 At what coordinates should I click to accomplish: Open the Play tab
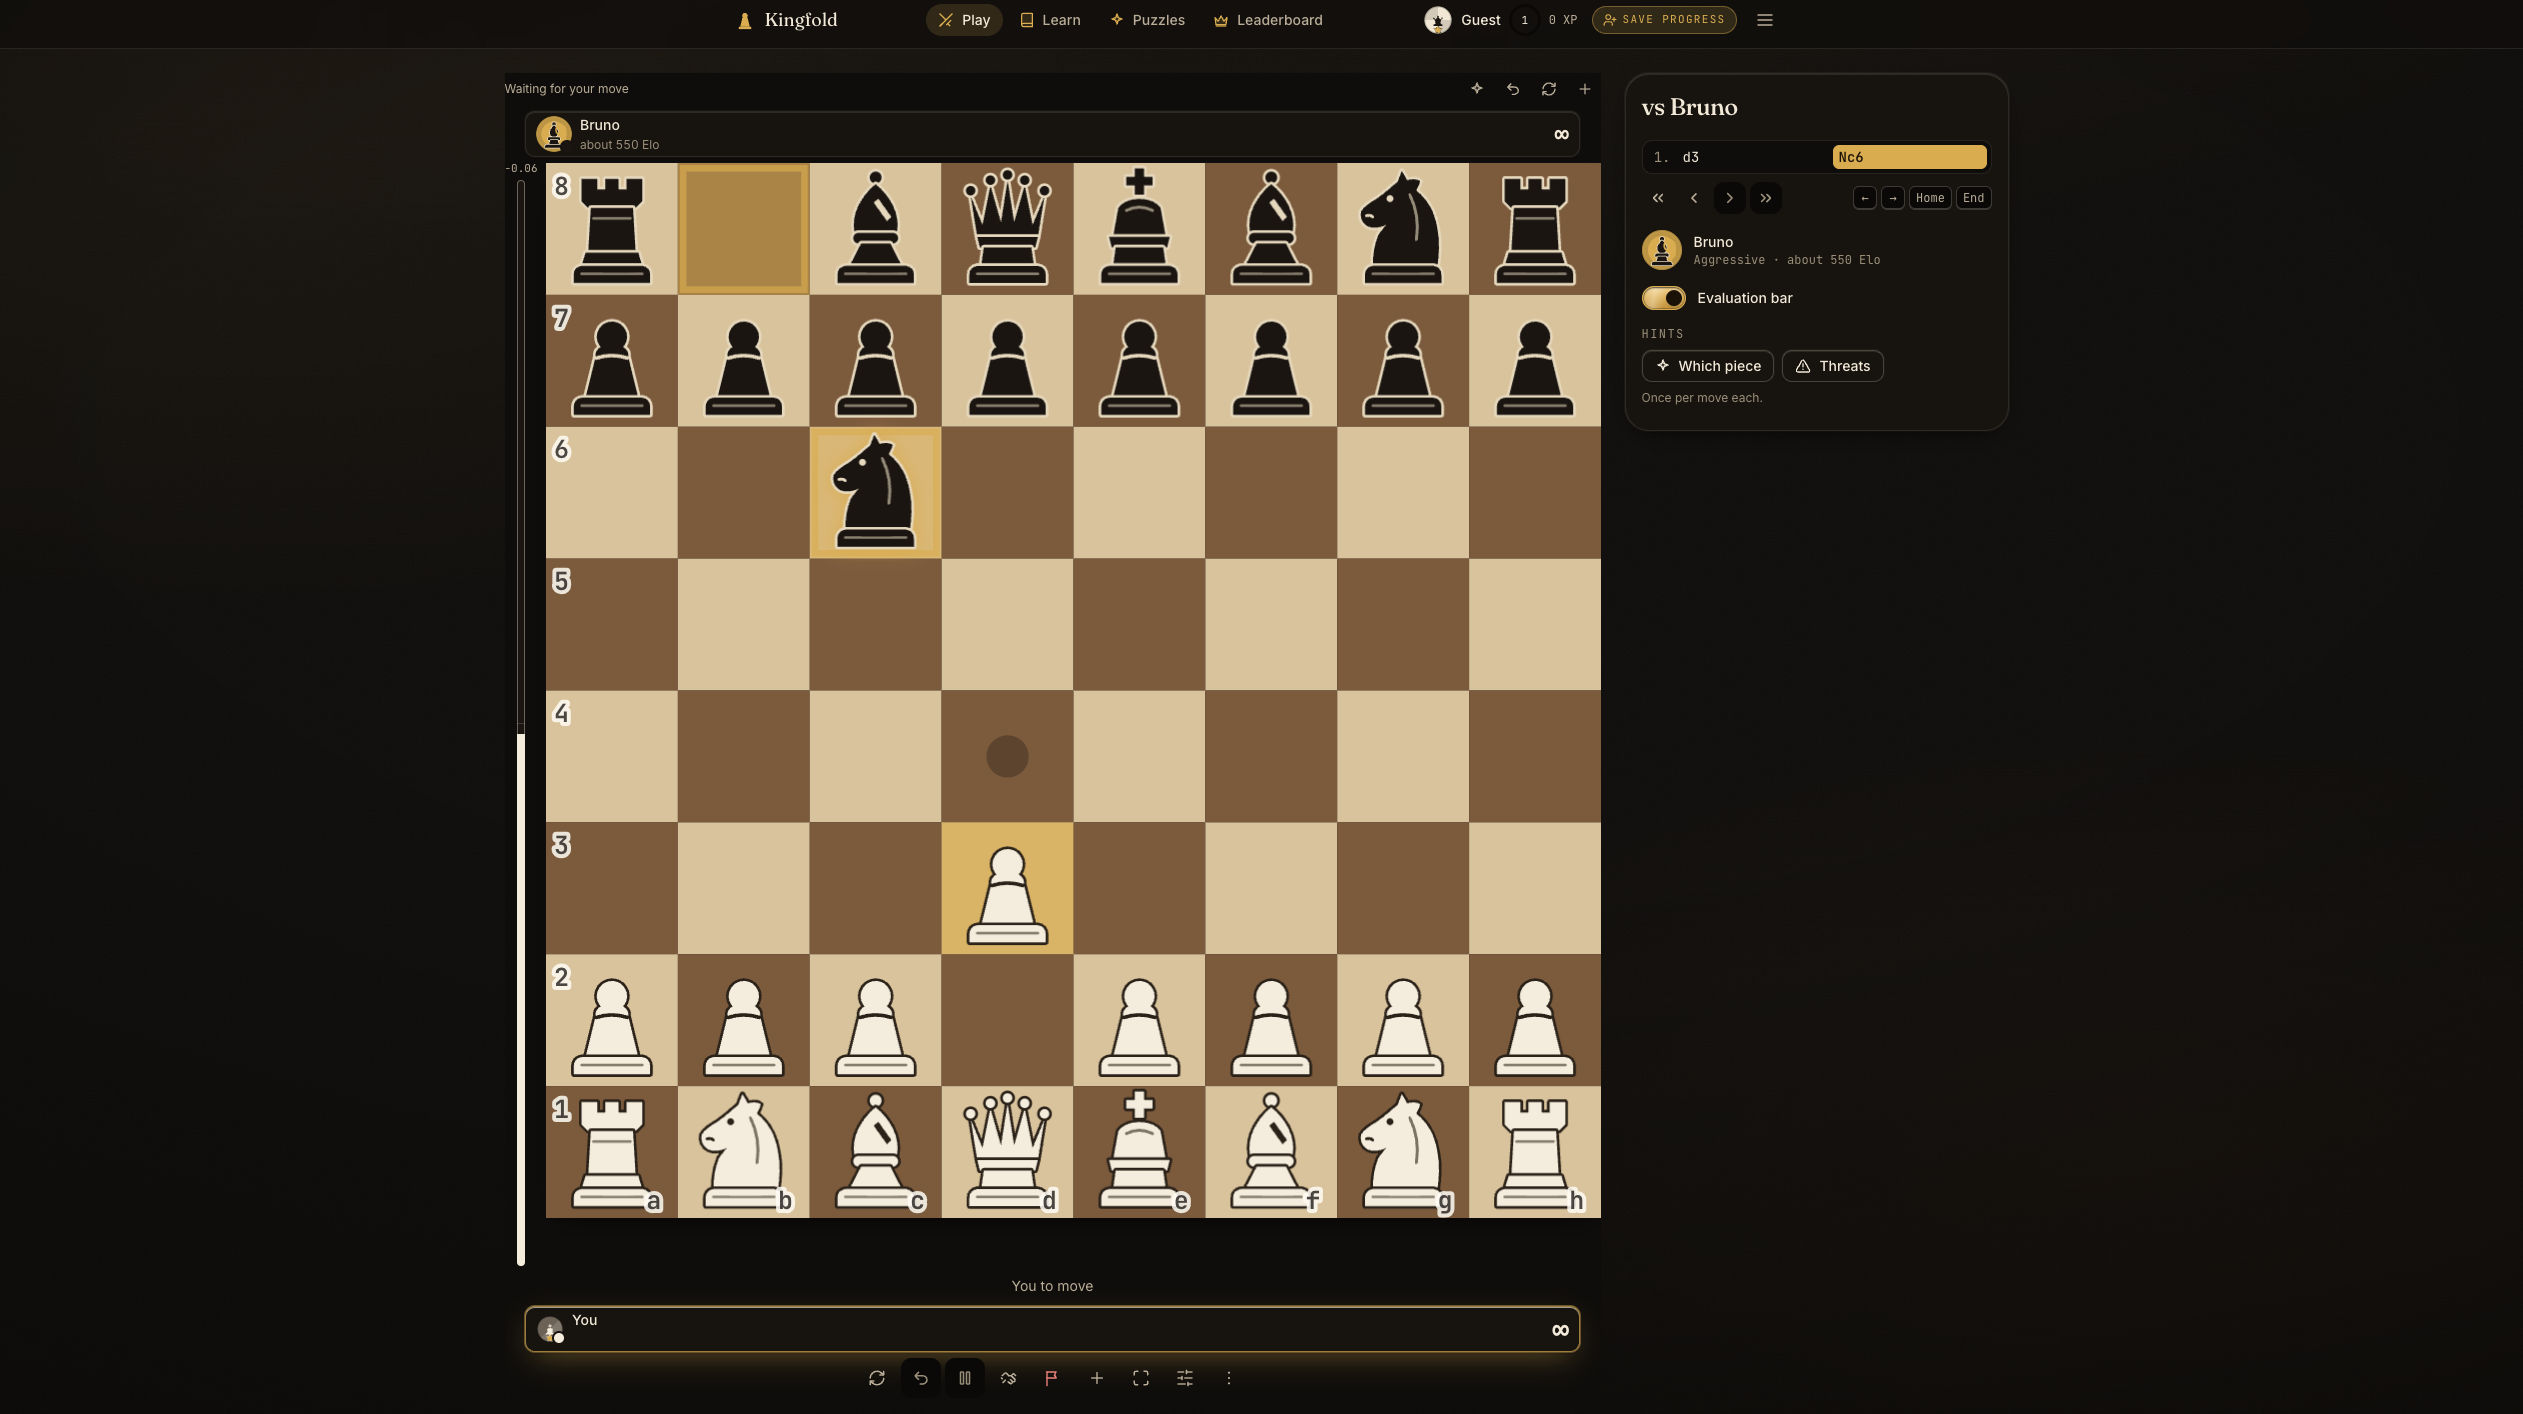click(964, 20)
